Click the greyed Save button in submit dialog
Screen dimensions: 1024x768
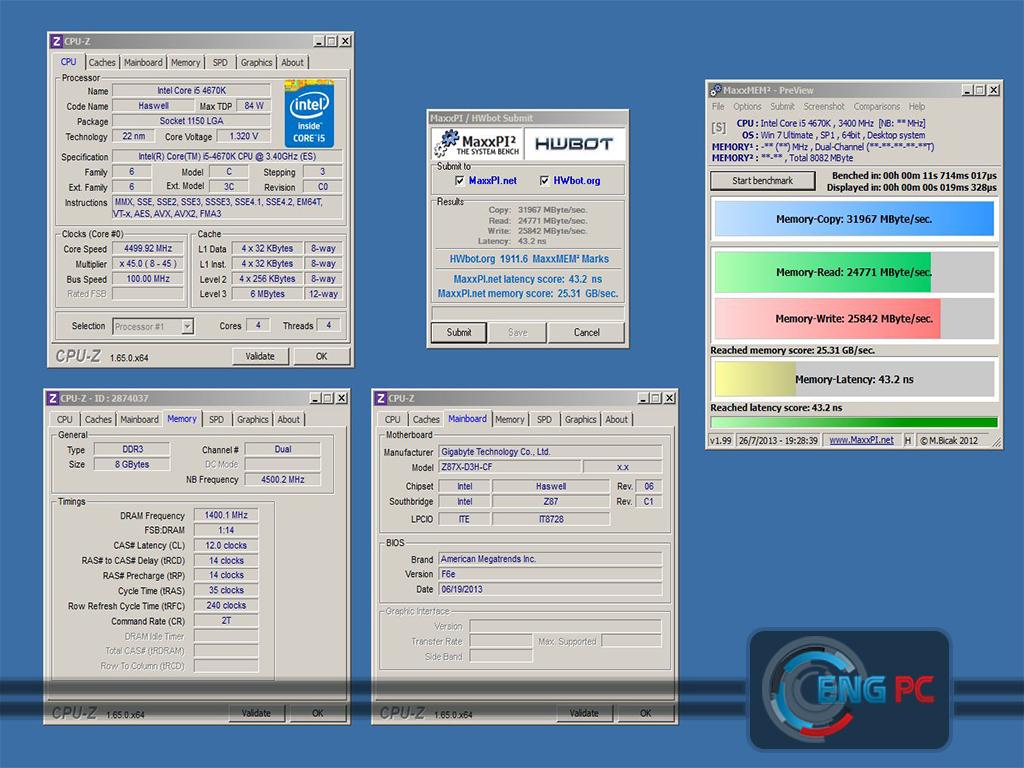pos(518,332)
